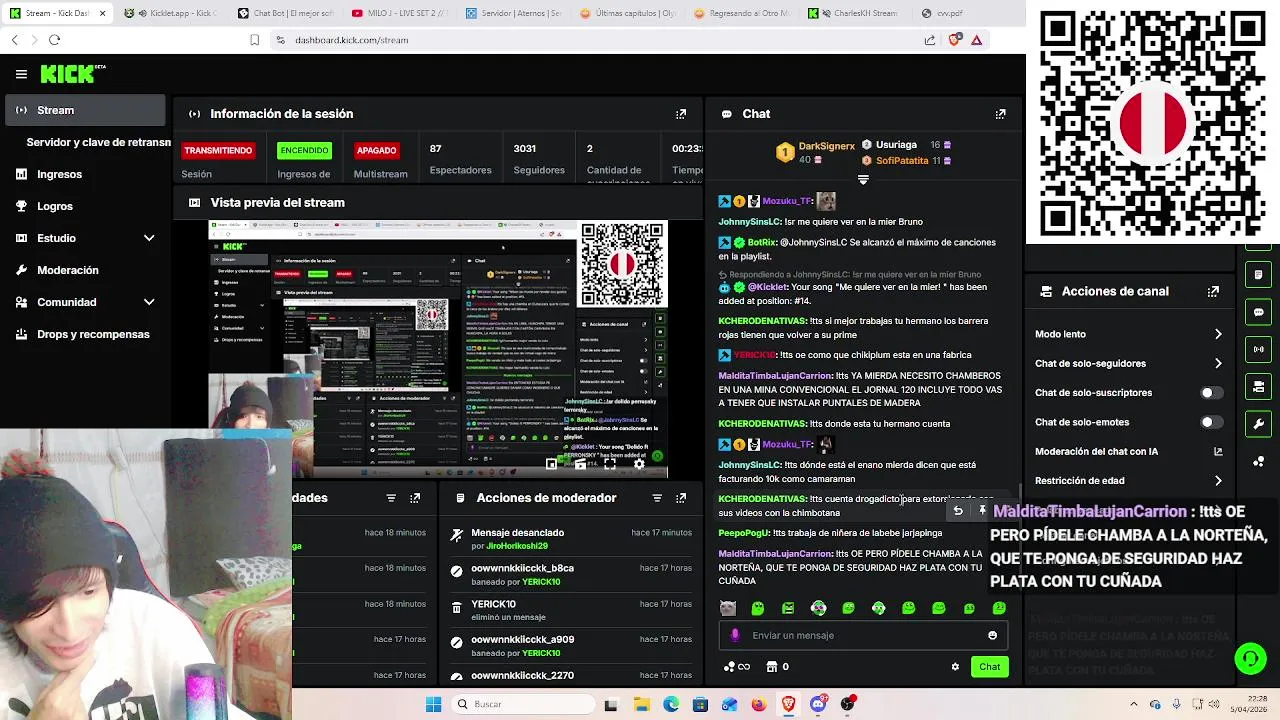Click the channel points infinity icon
The height and width of the screenshot is (720, 1280).
point(736,667)
